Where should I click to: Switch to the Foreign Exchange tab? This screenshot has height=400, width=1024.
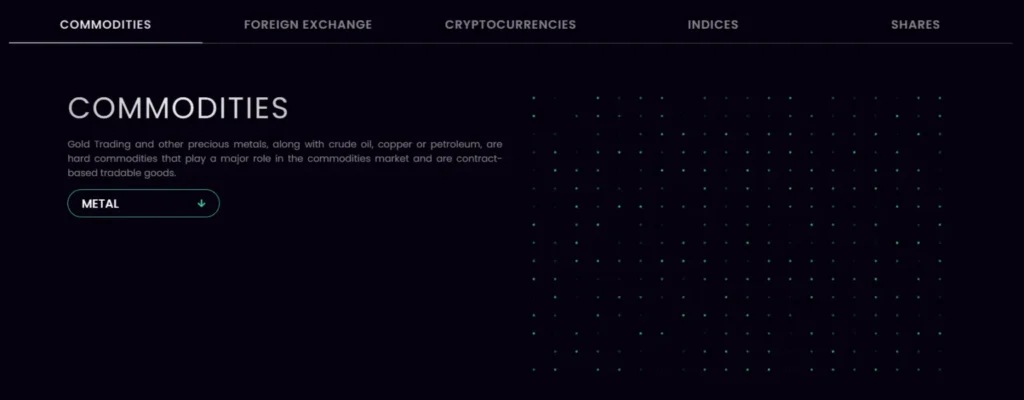pos(308,24)
